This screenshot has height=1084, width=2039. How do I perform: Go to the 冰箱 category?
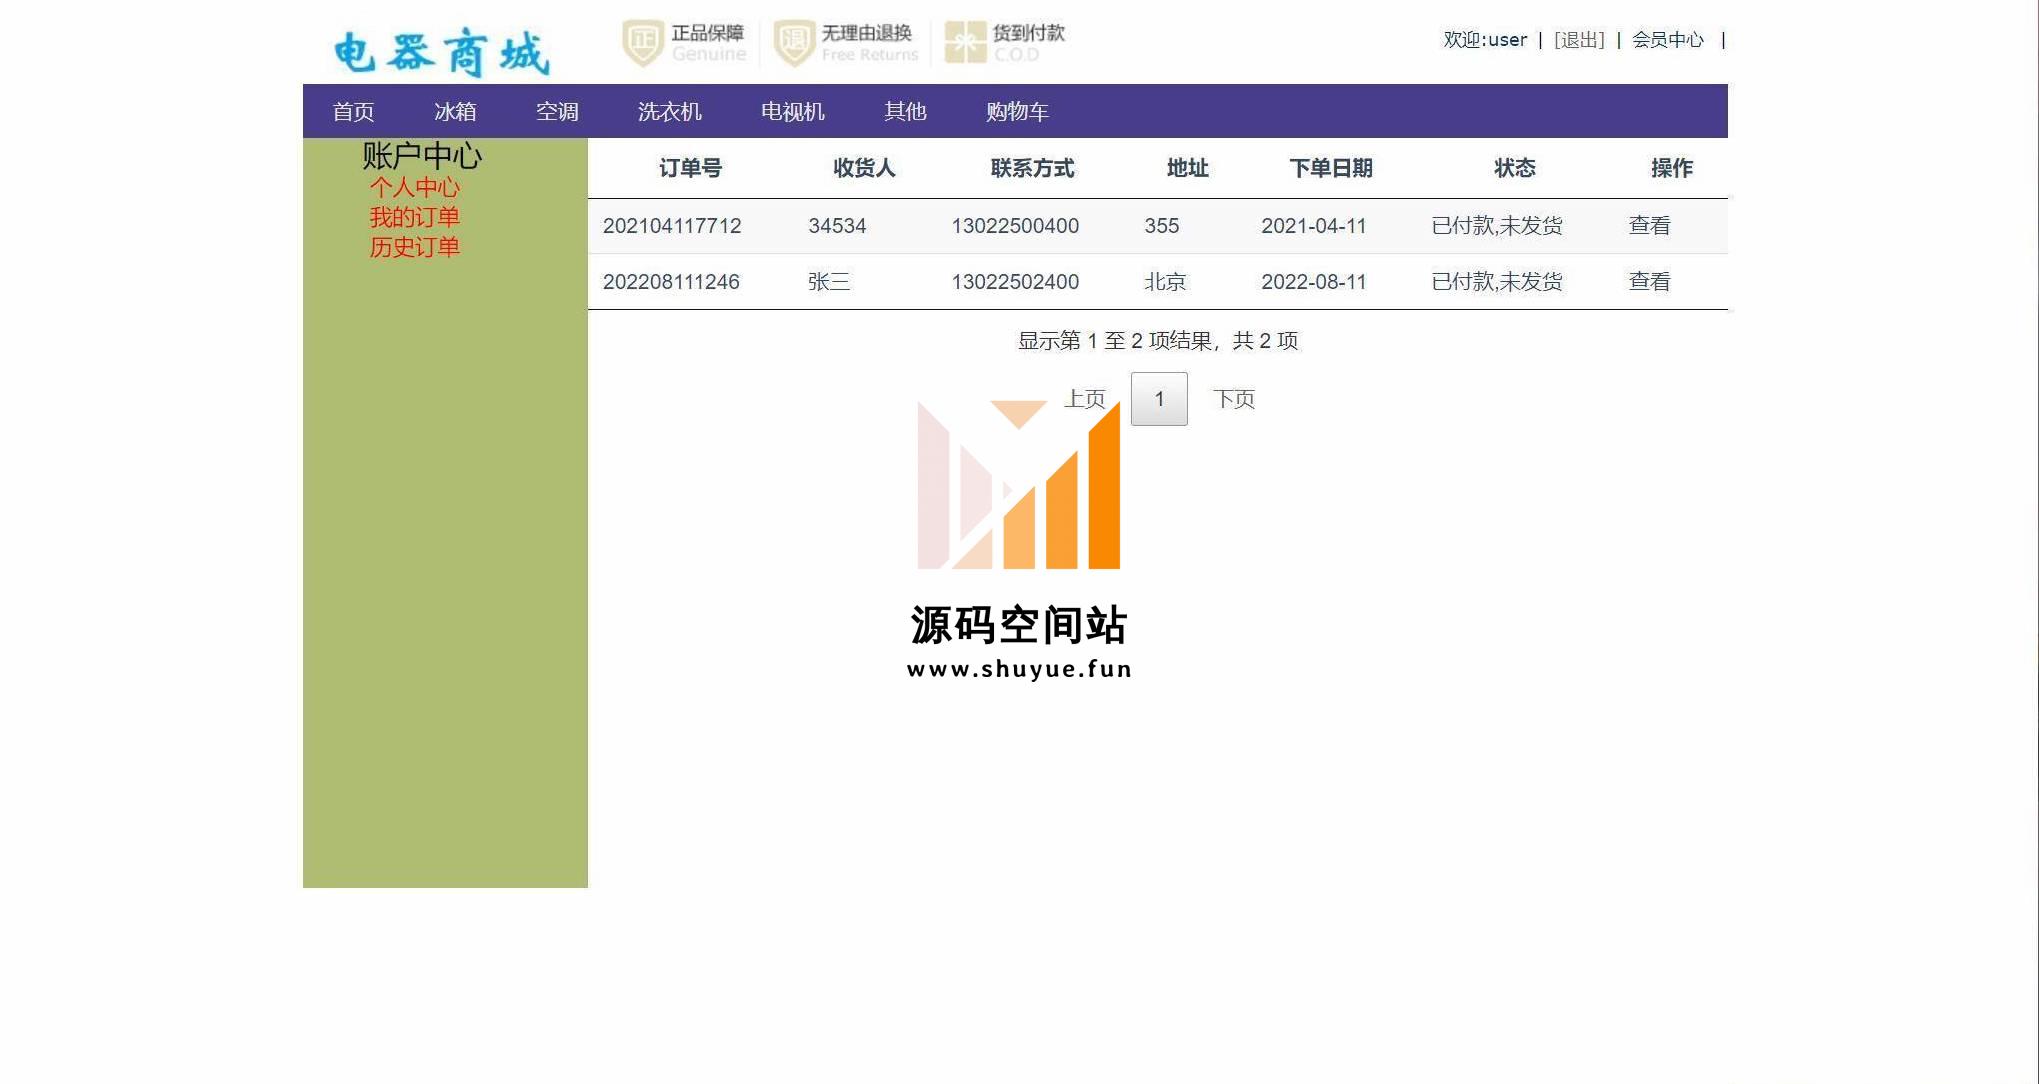(x=455, y=112)
